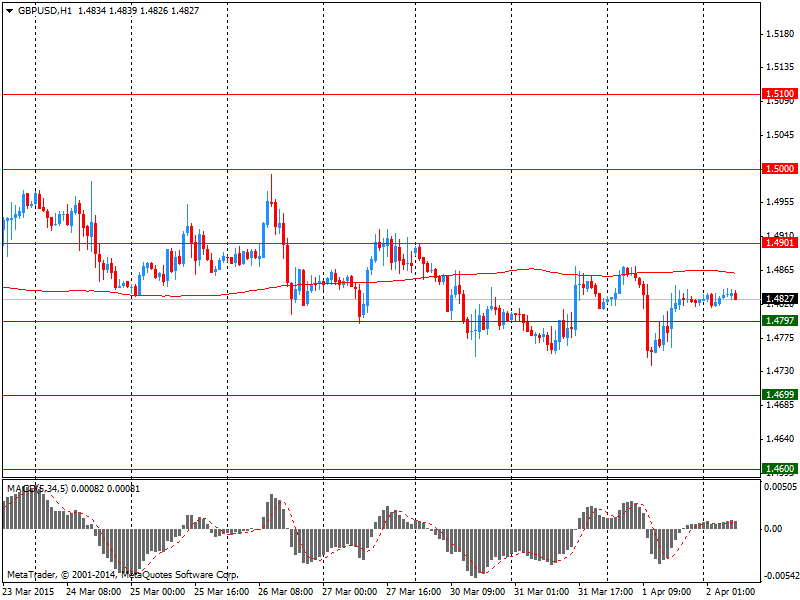Select the 25 Mar 16:00 time label
Screen dimensions: 800x600
tap(222, 592)
